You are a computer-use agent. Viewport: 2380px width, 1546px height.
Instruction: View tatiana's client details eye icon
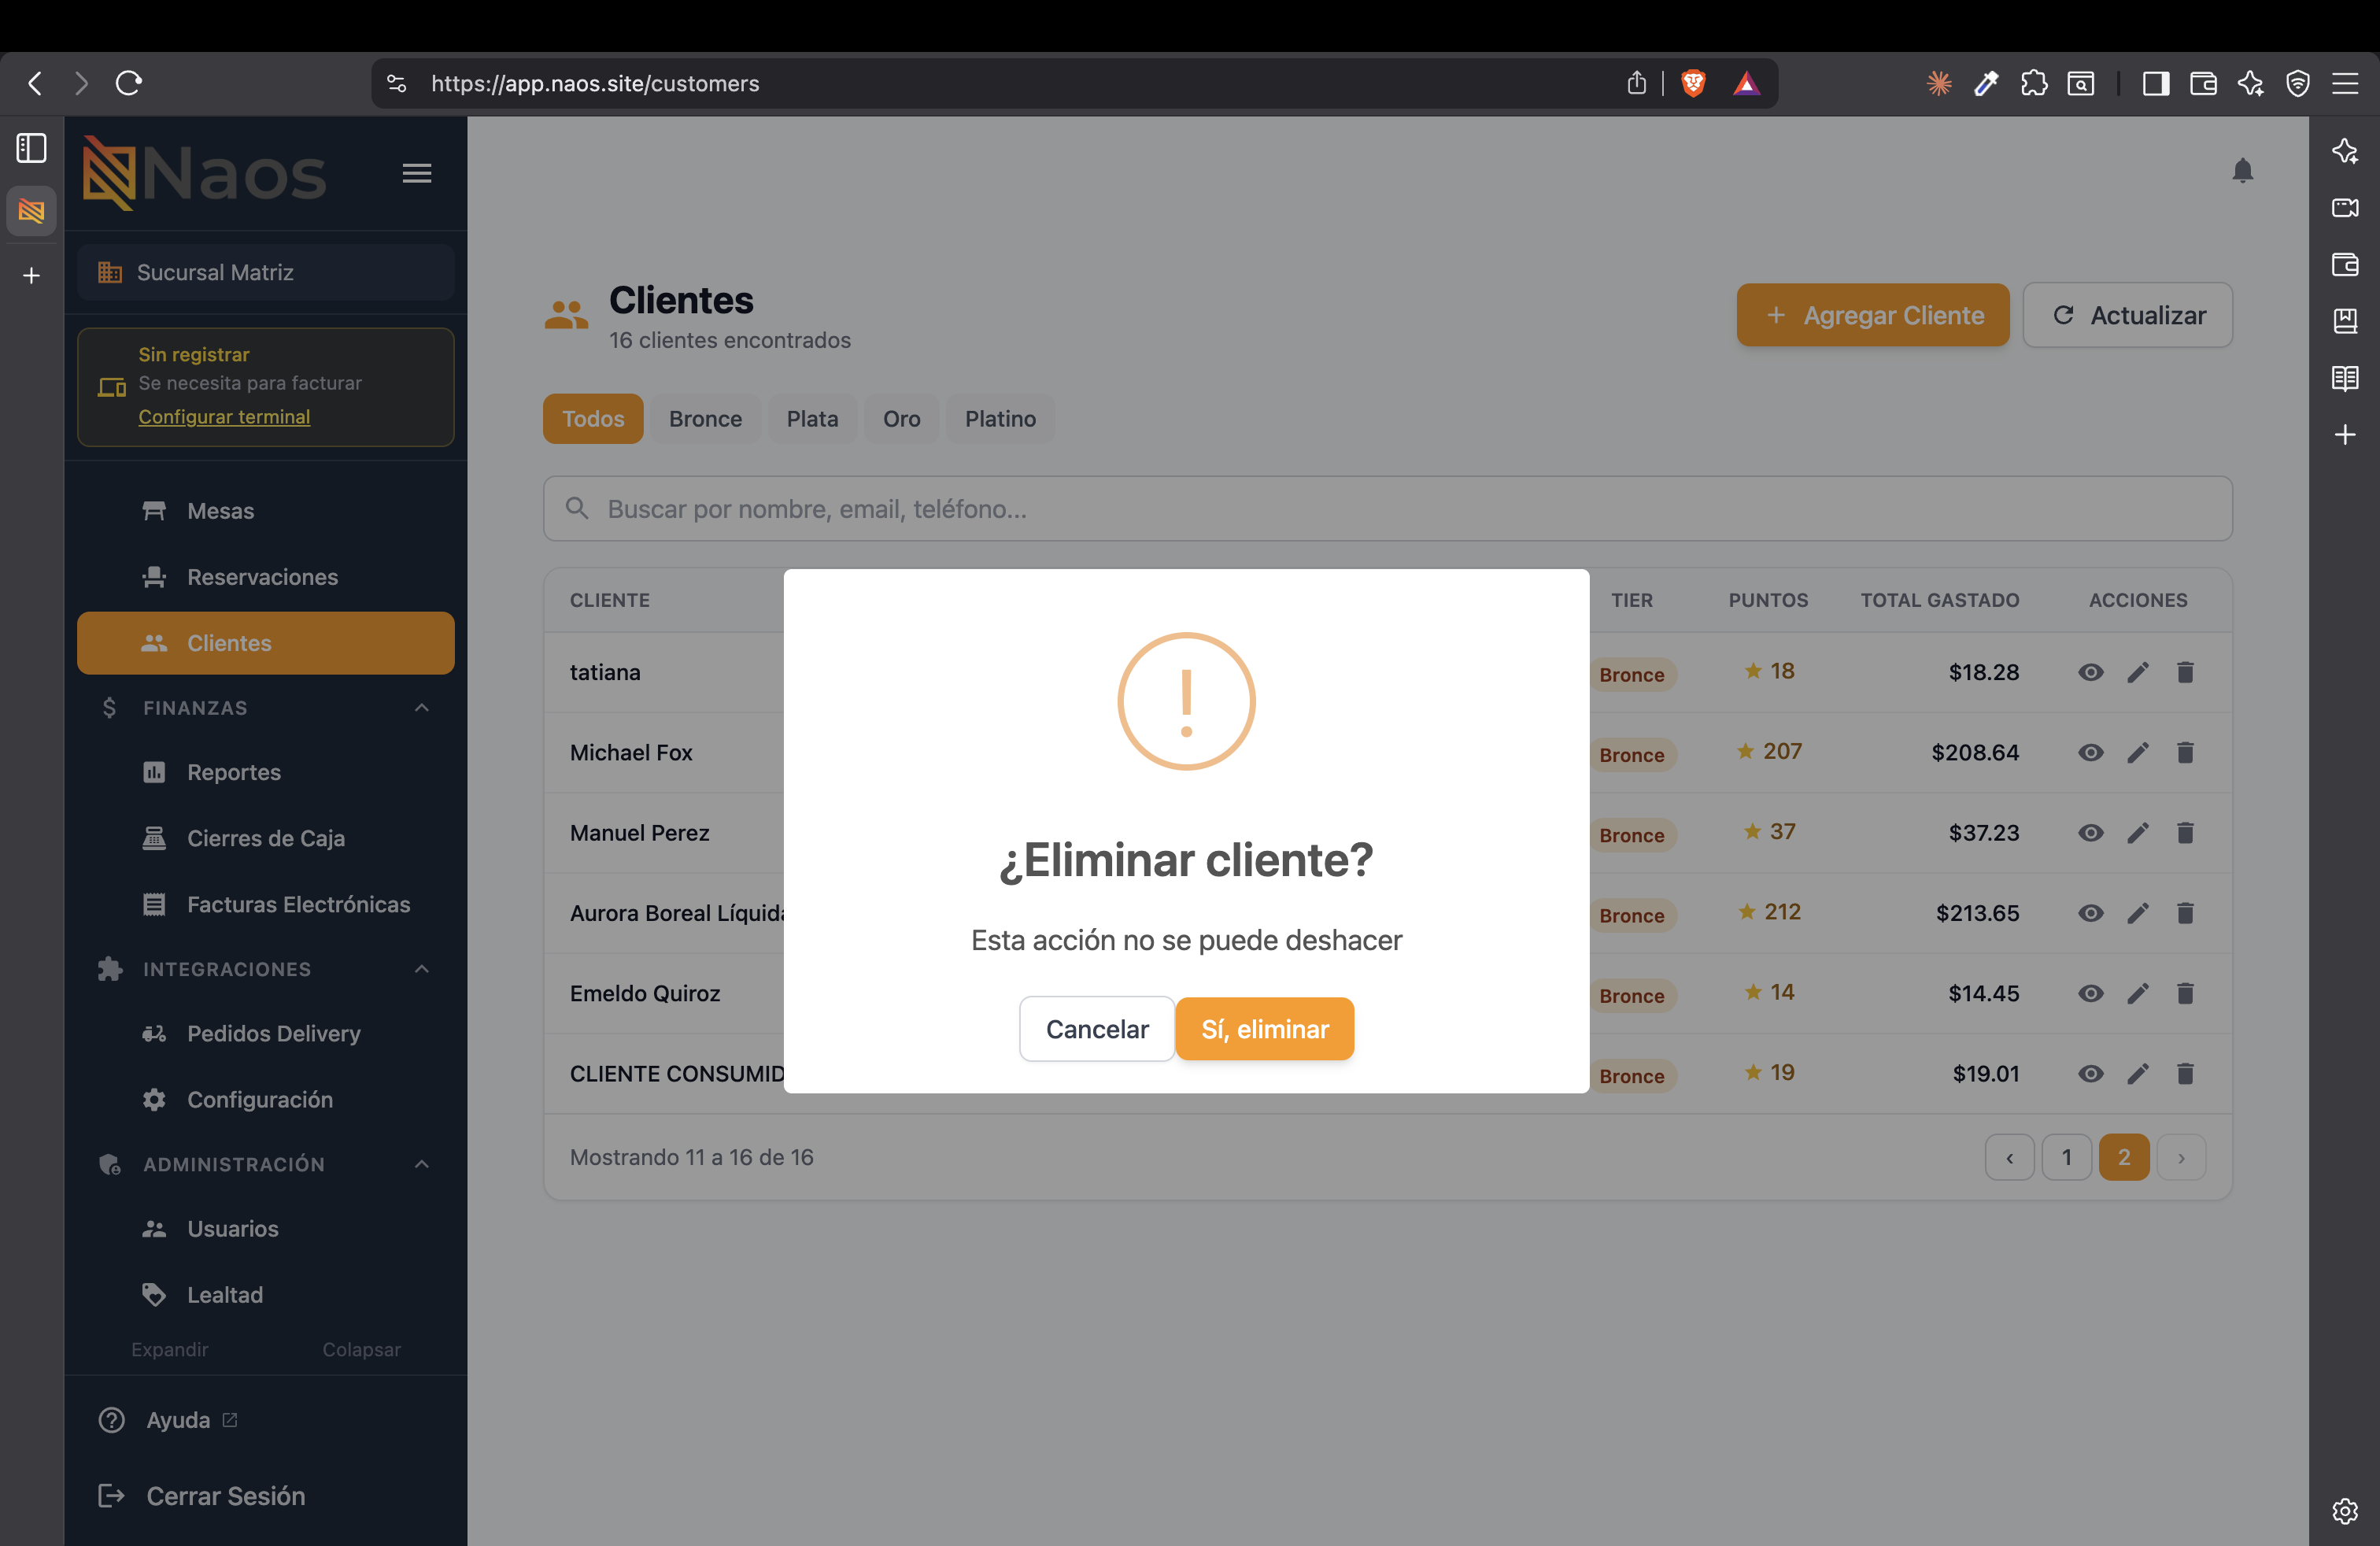pos(2090,672)
